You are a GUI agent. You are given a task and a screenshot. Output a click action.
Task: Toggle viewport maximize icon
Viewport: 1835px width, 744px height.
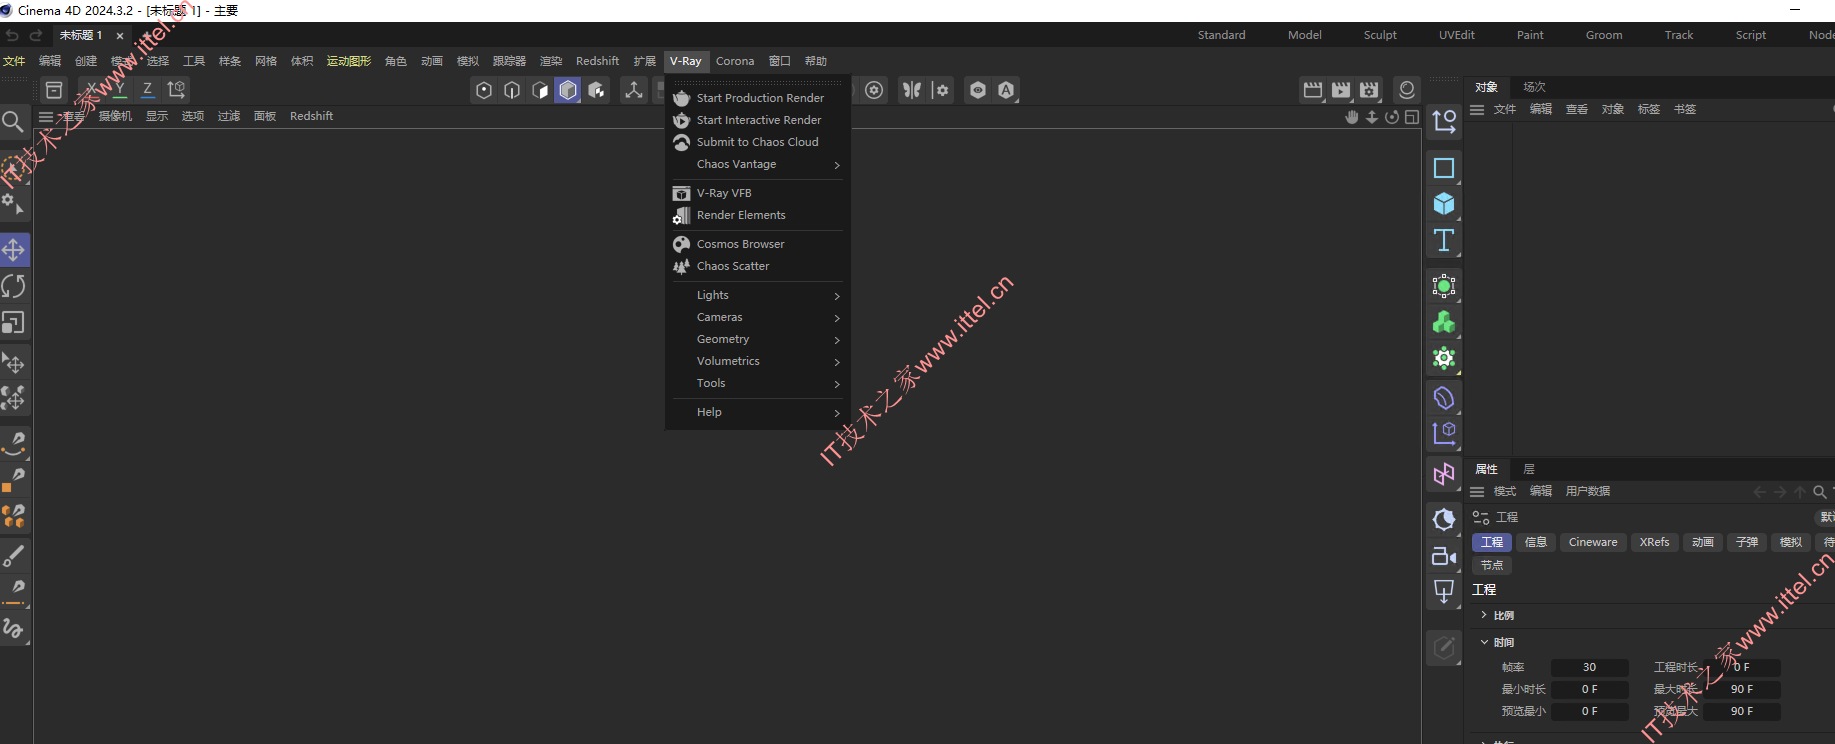(x=1412, y=117)
